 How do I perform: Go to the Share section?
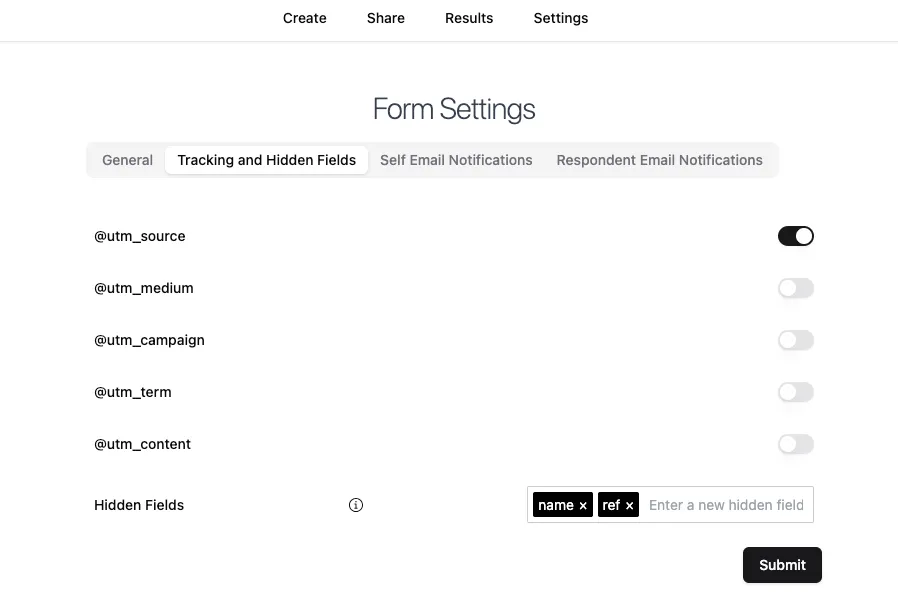[x=385, y=18]
